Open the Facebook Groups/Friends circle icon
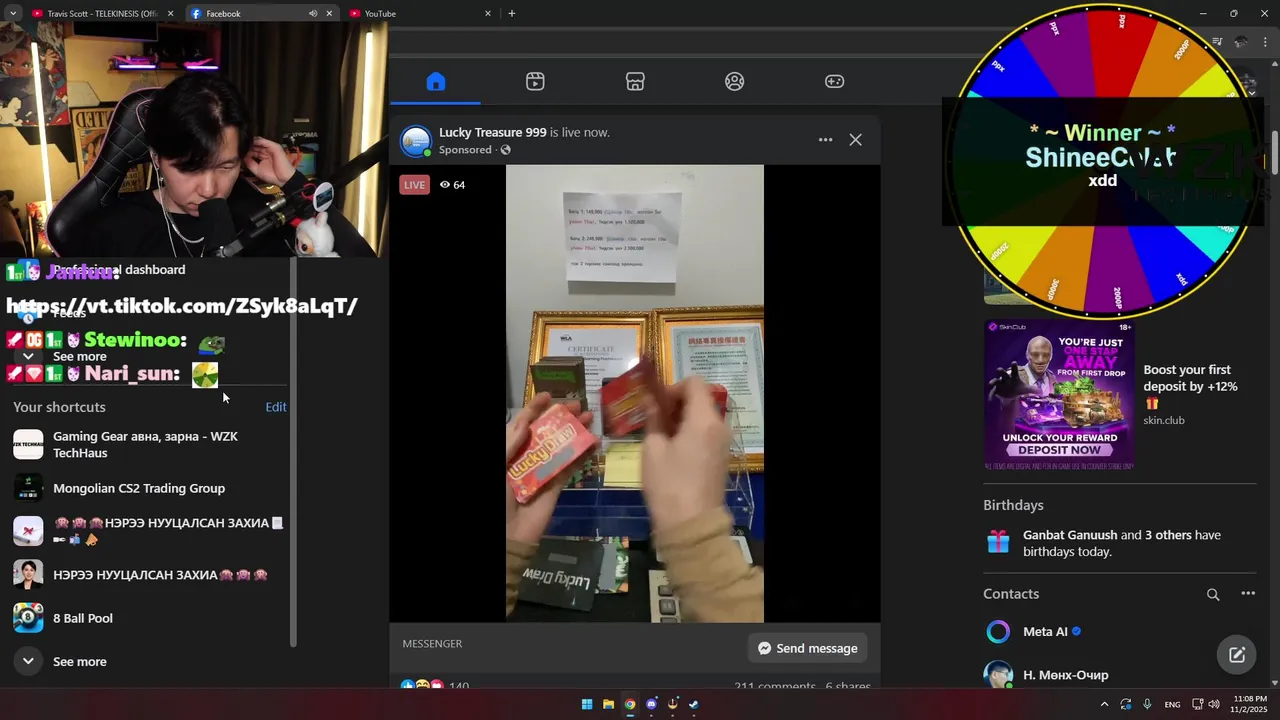The width and height of the screenshot is (1280, 720). point(735,82)
